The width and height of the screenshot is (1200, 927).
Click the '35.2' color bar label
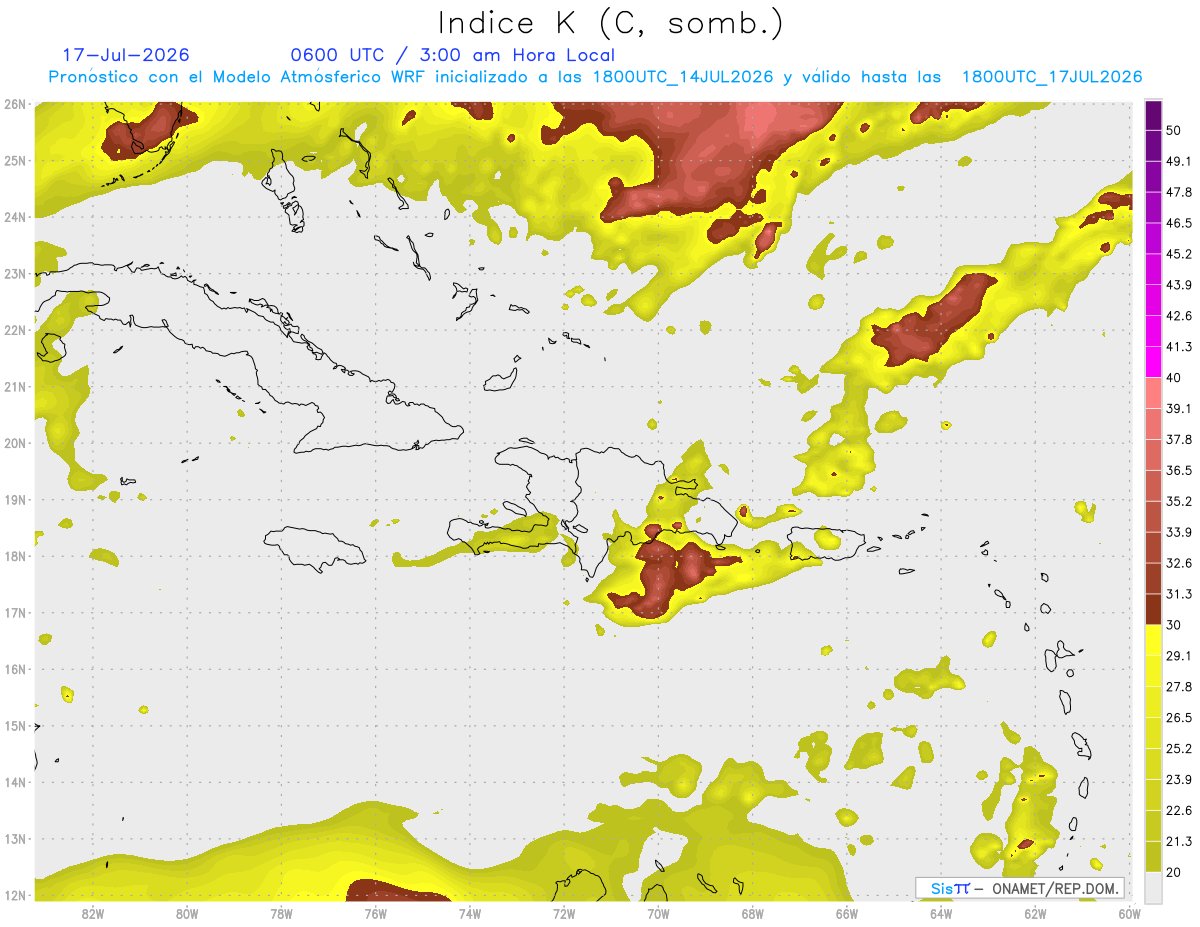(1179, 501)
